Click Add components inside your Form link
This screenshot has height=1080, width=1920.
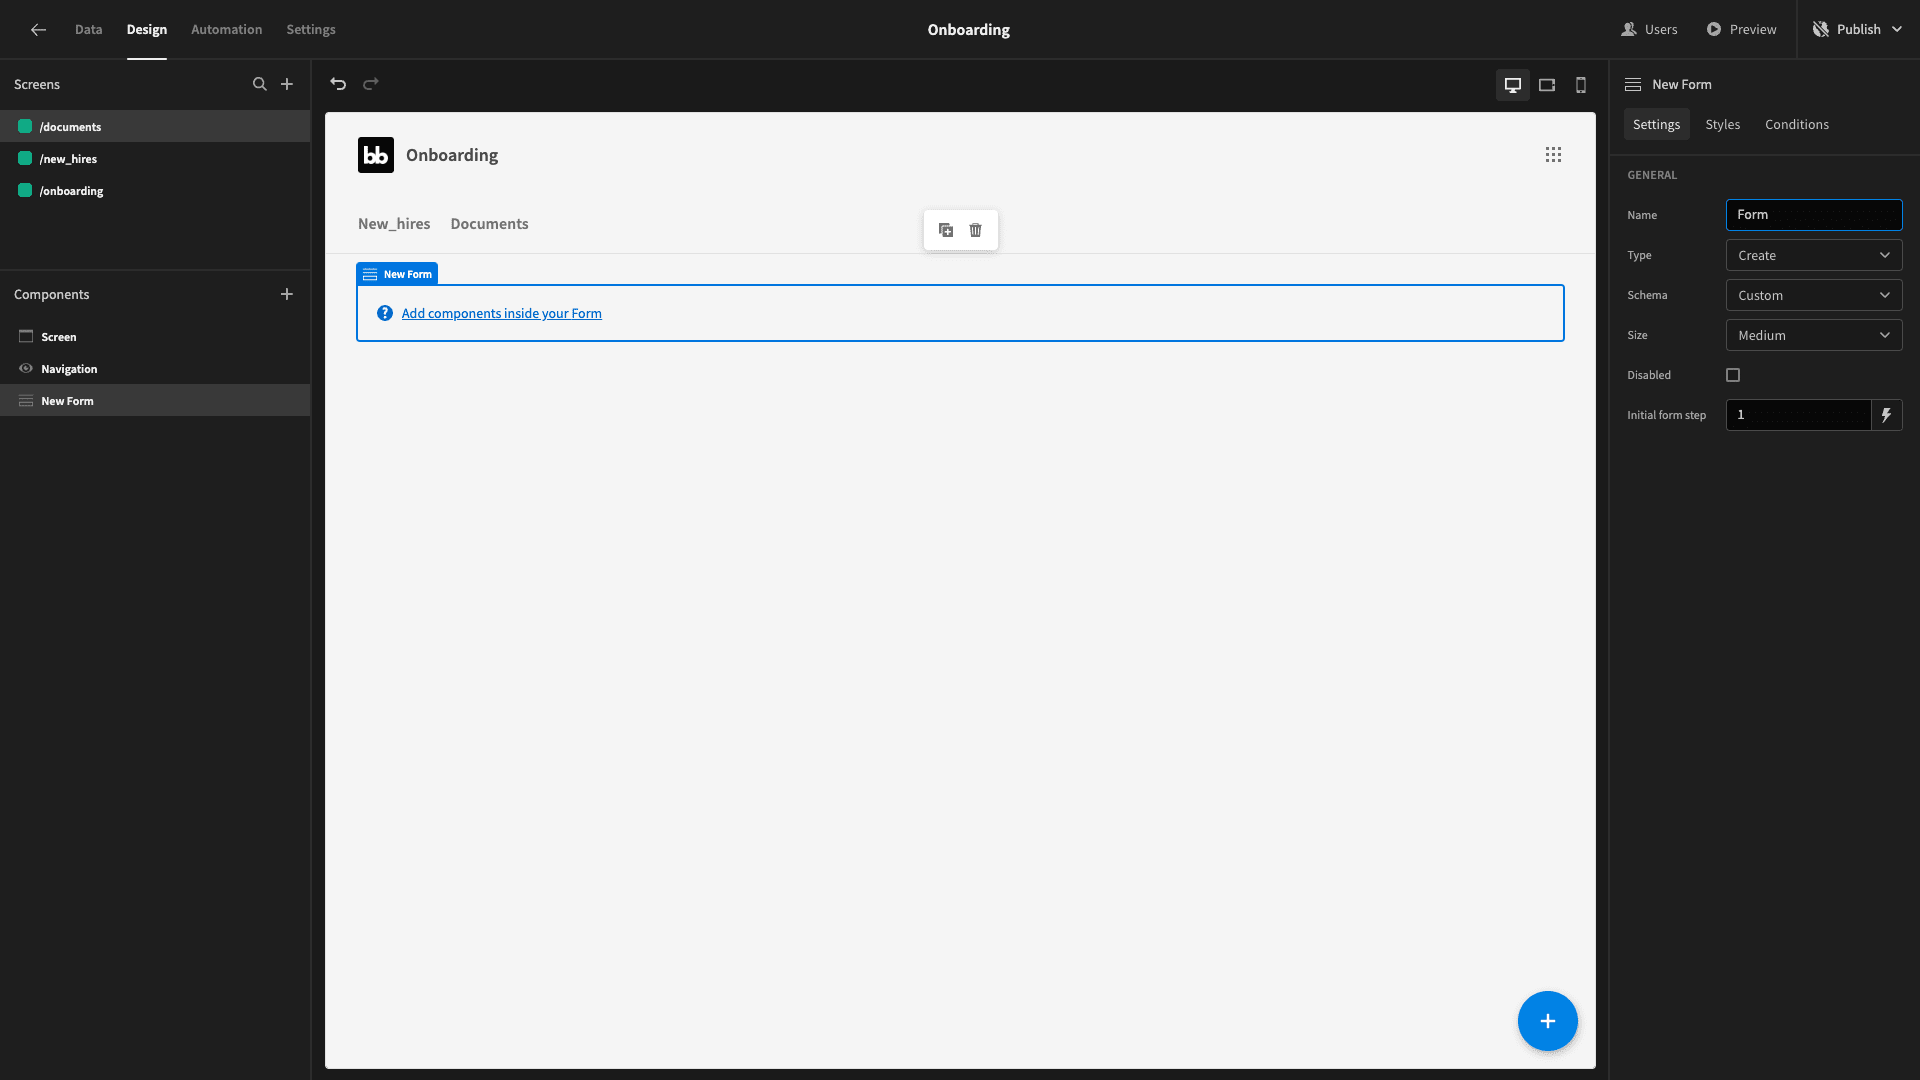click(502, 314)
